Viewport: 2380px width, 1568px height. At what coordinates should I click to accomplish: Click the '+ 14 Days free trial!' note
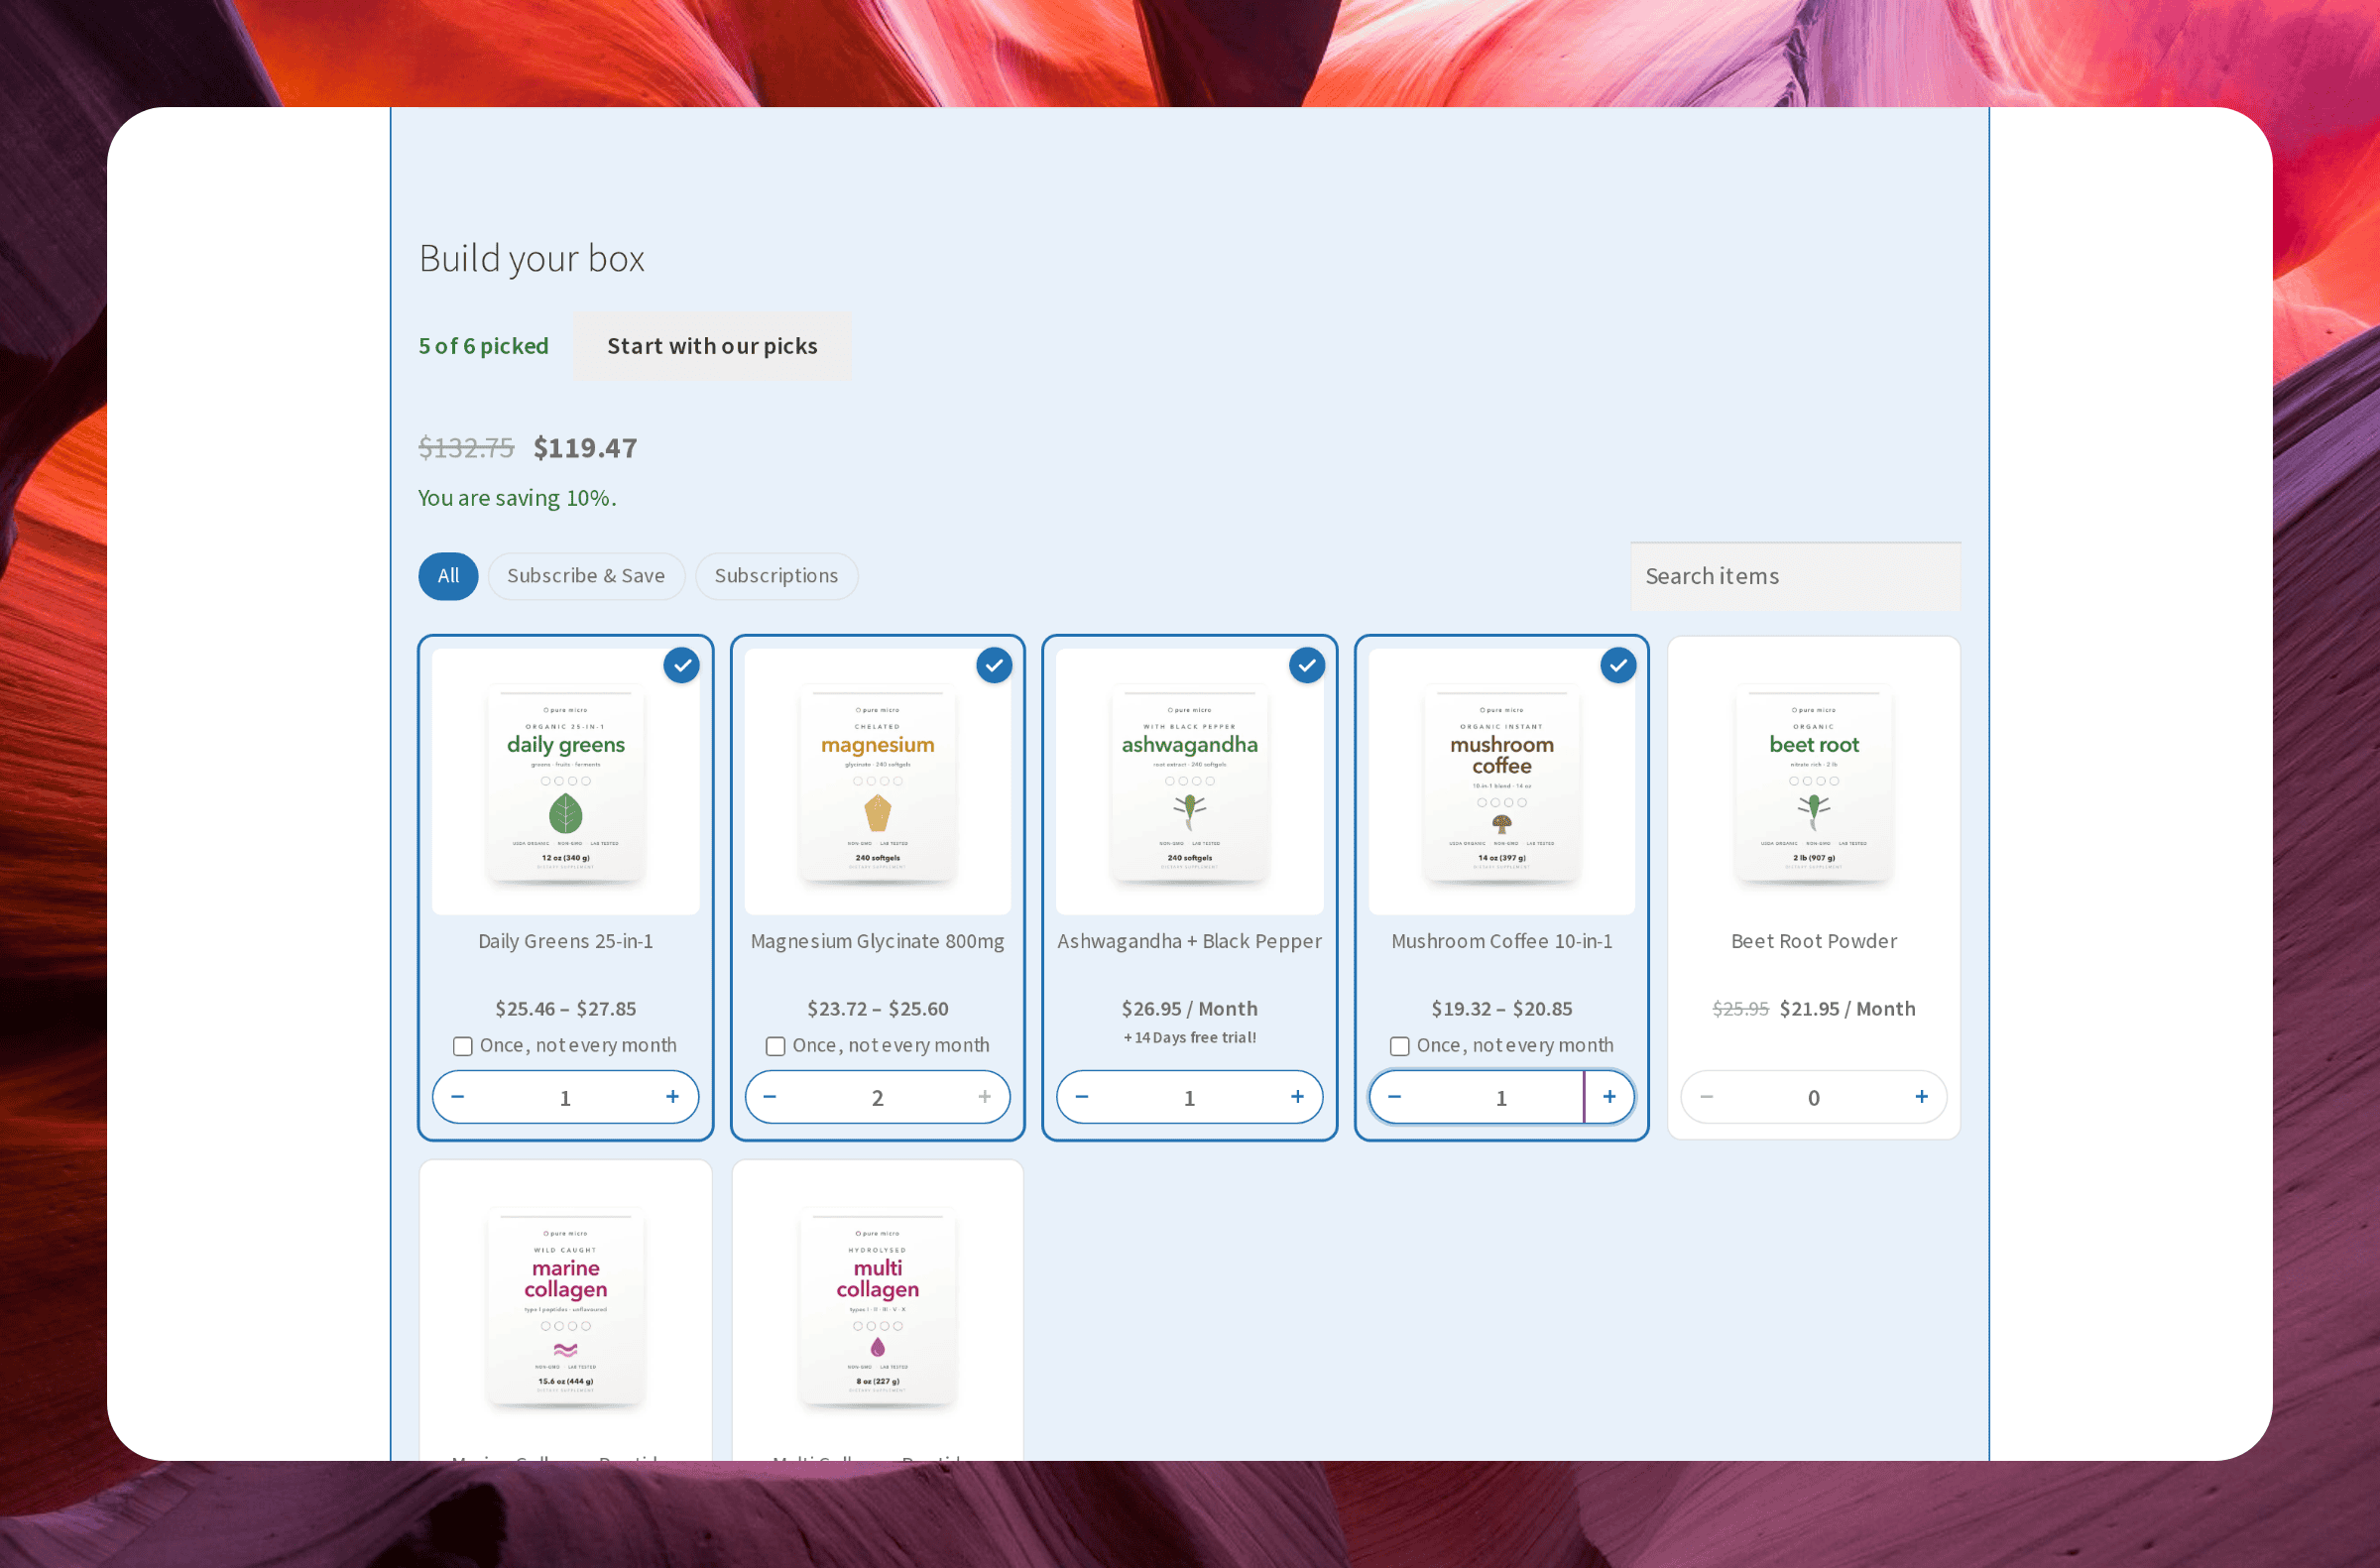[x=1190, y=1038]
